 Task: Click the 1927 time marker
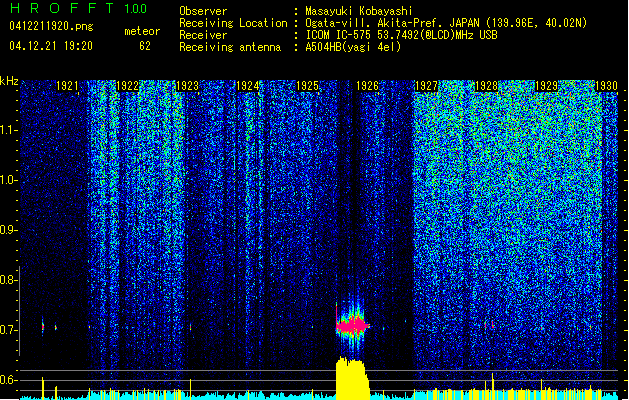[426, 86]
